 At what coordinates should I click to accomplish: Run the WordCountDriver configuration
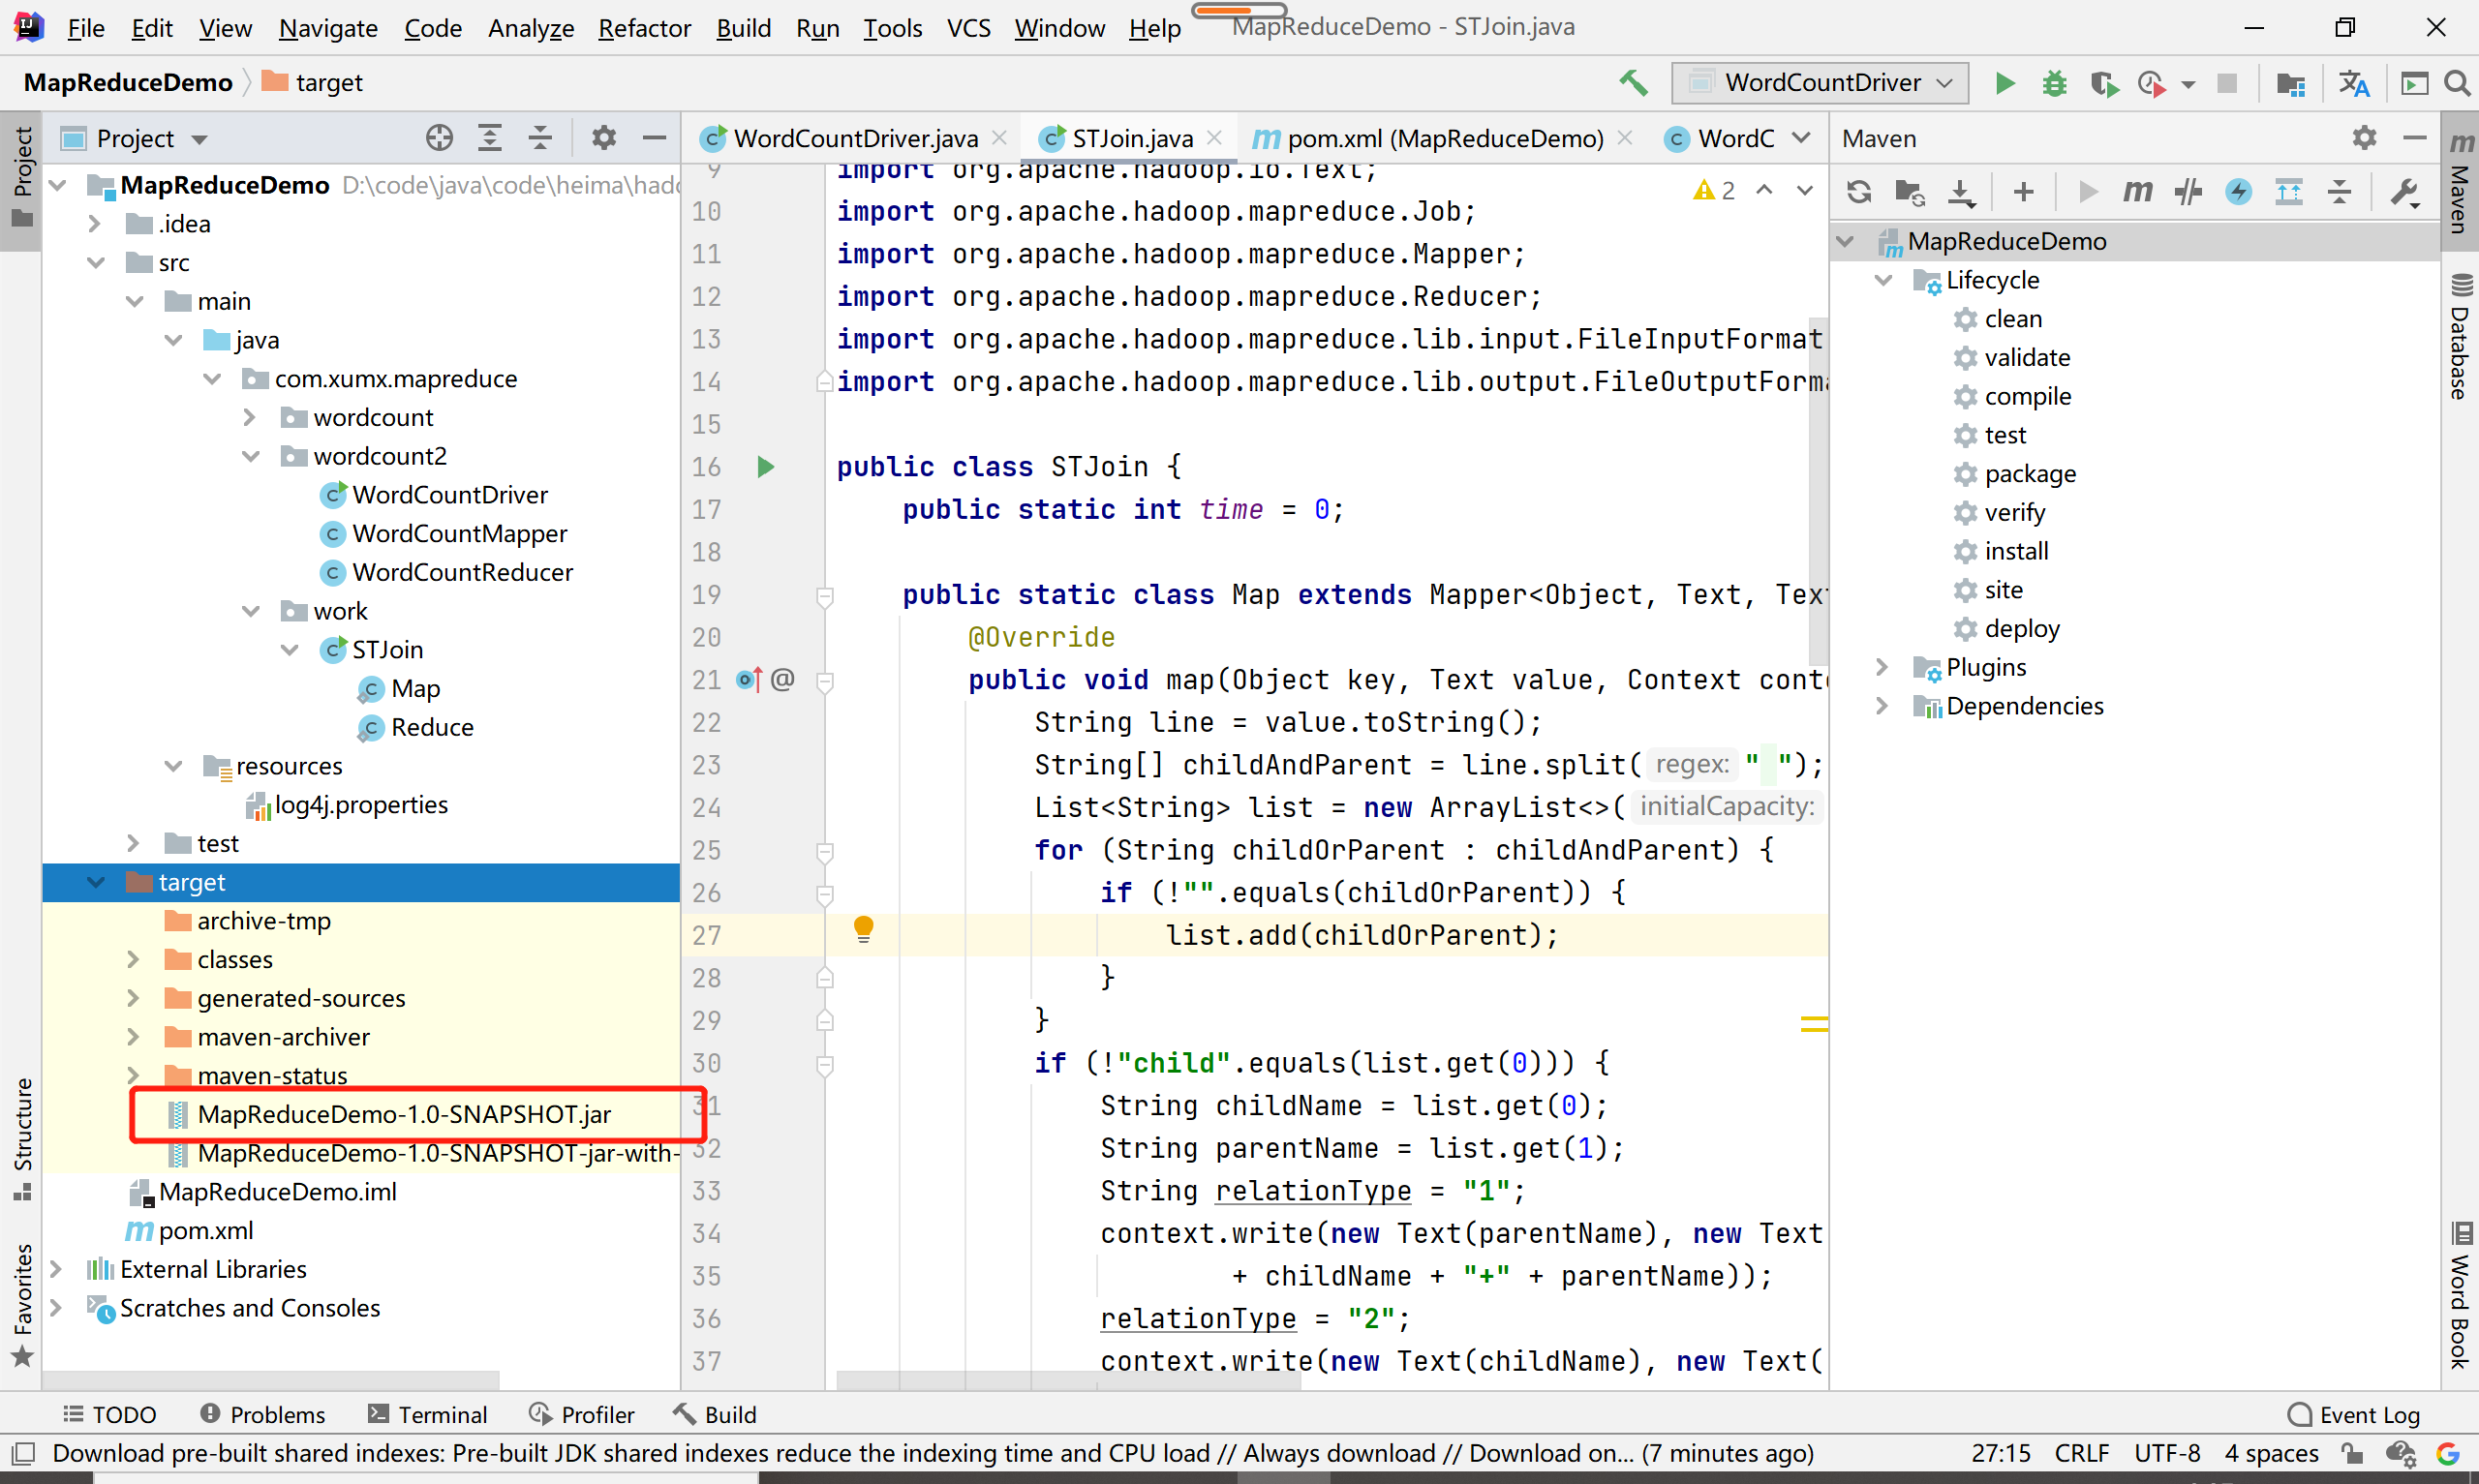(x=2004, y=83)
